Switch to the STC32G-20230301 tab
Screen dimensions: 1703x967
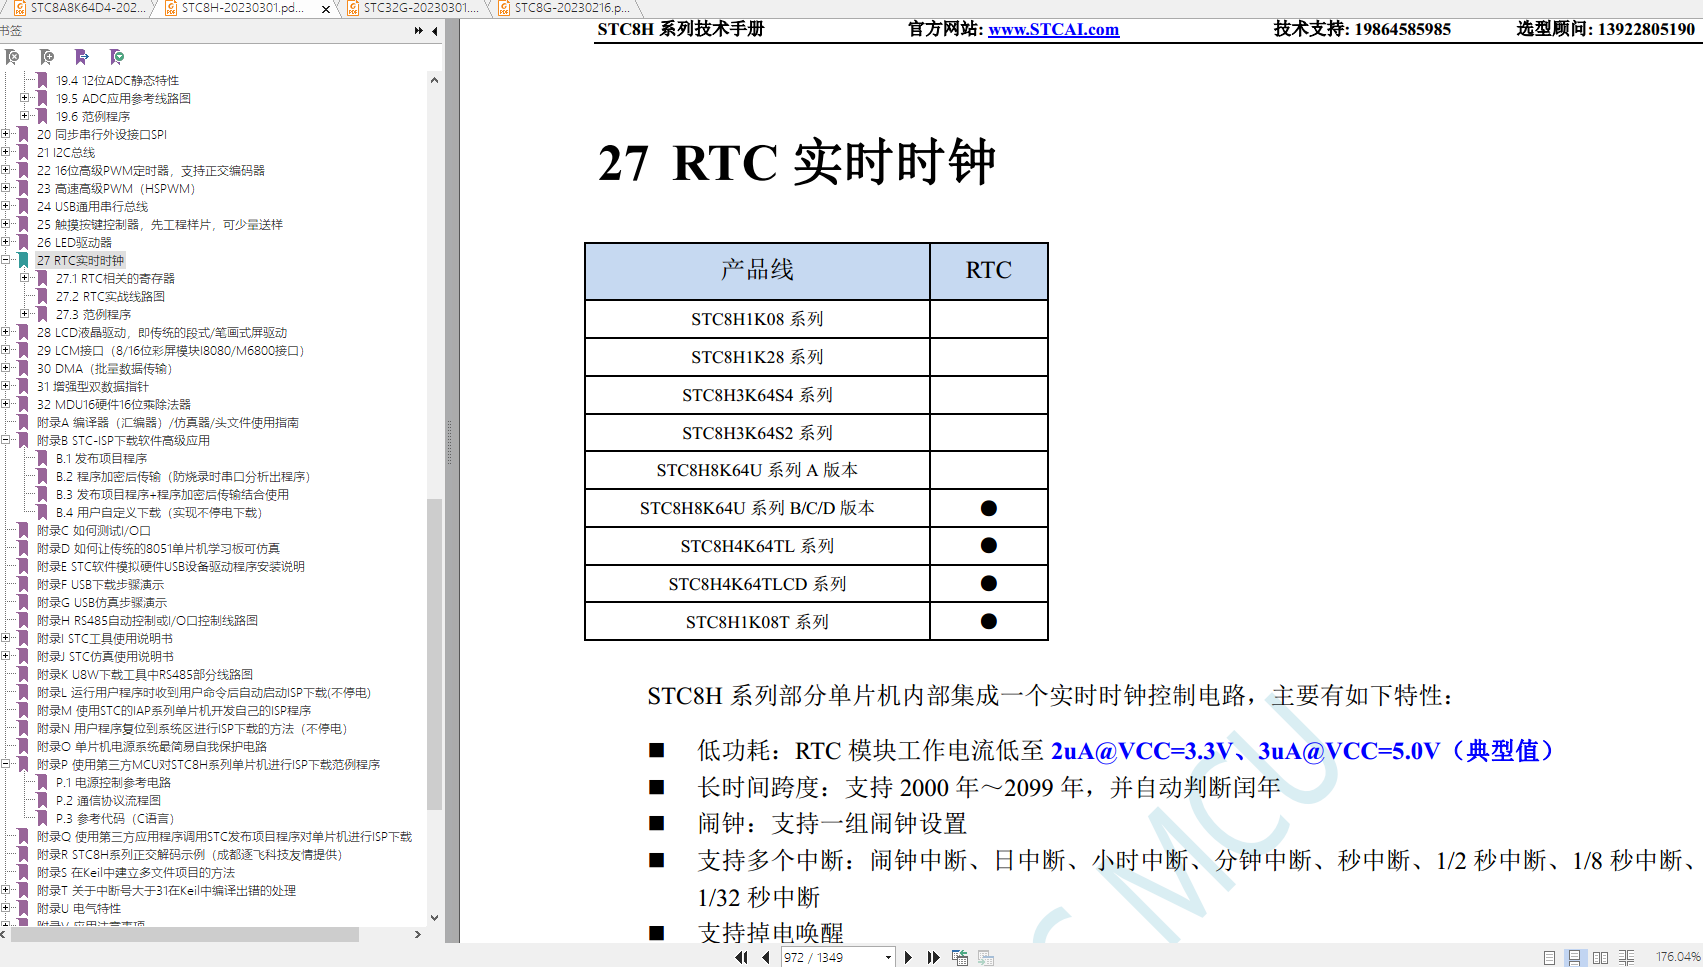(418, 8)
